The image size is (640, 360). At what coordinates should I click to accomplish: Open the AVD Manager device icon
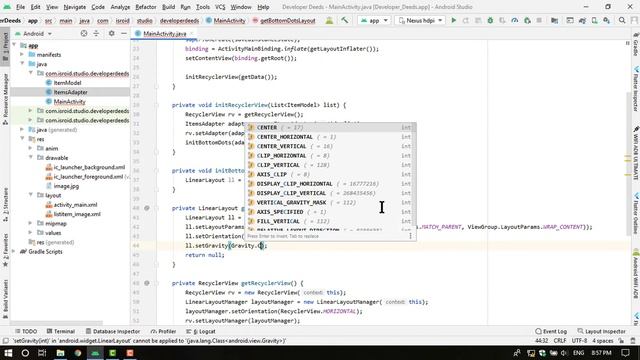click(595, 20)
